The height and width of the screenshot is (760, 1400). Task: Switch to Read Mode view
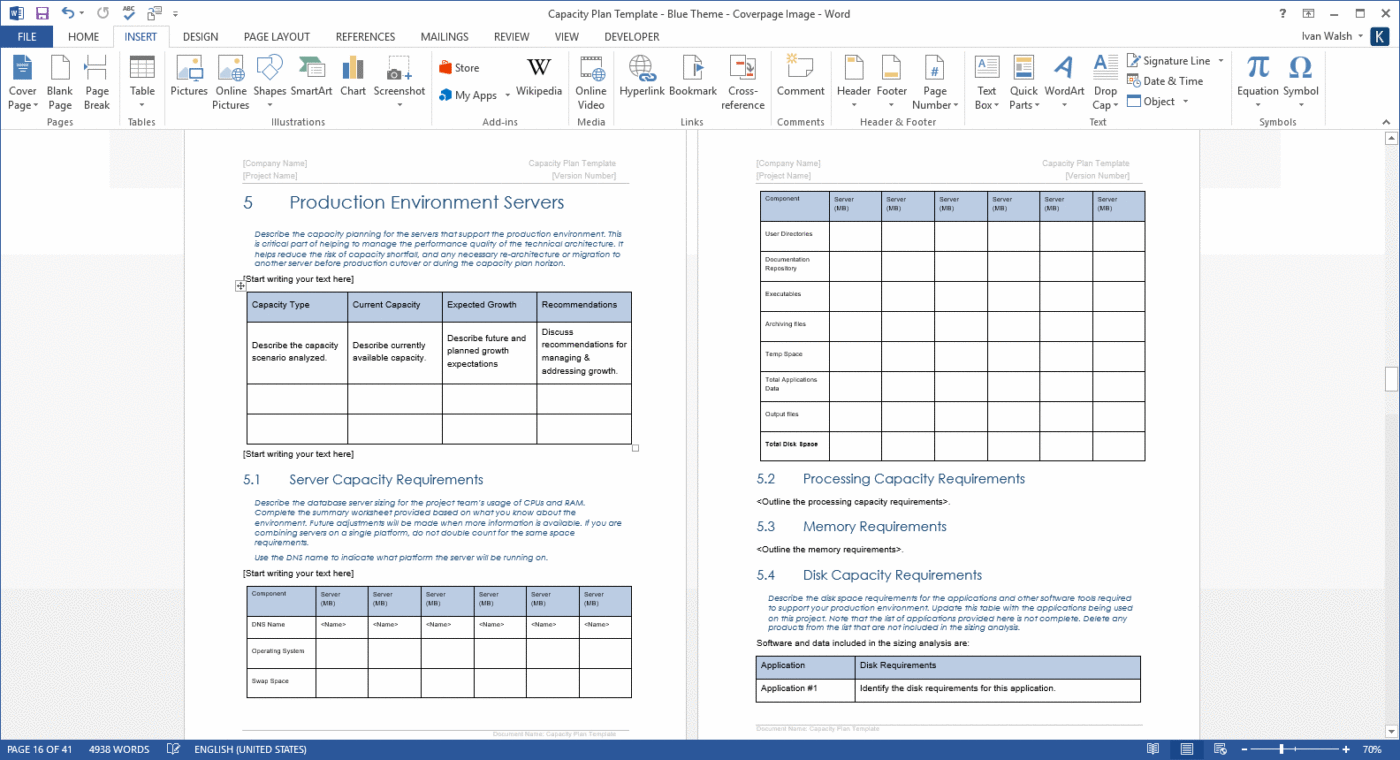tap(1152, 748)
